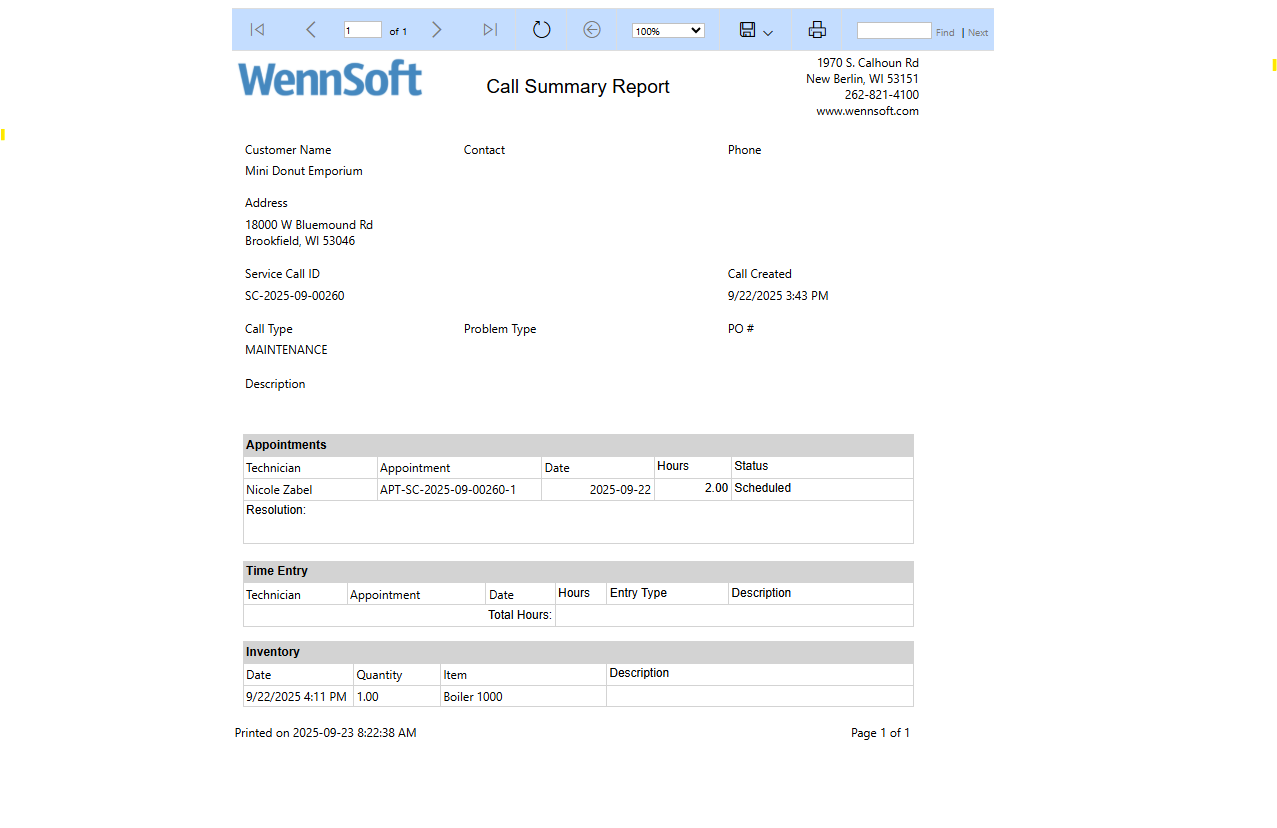This screenshot has height=828, width=1277.
Task: Click the Find link in the toolbar
Action: (x=944, y=32)
